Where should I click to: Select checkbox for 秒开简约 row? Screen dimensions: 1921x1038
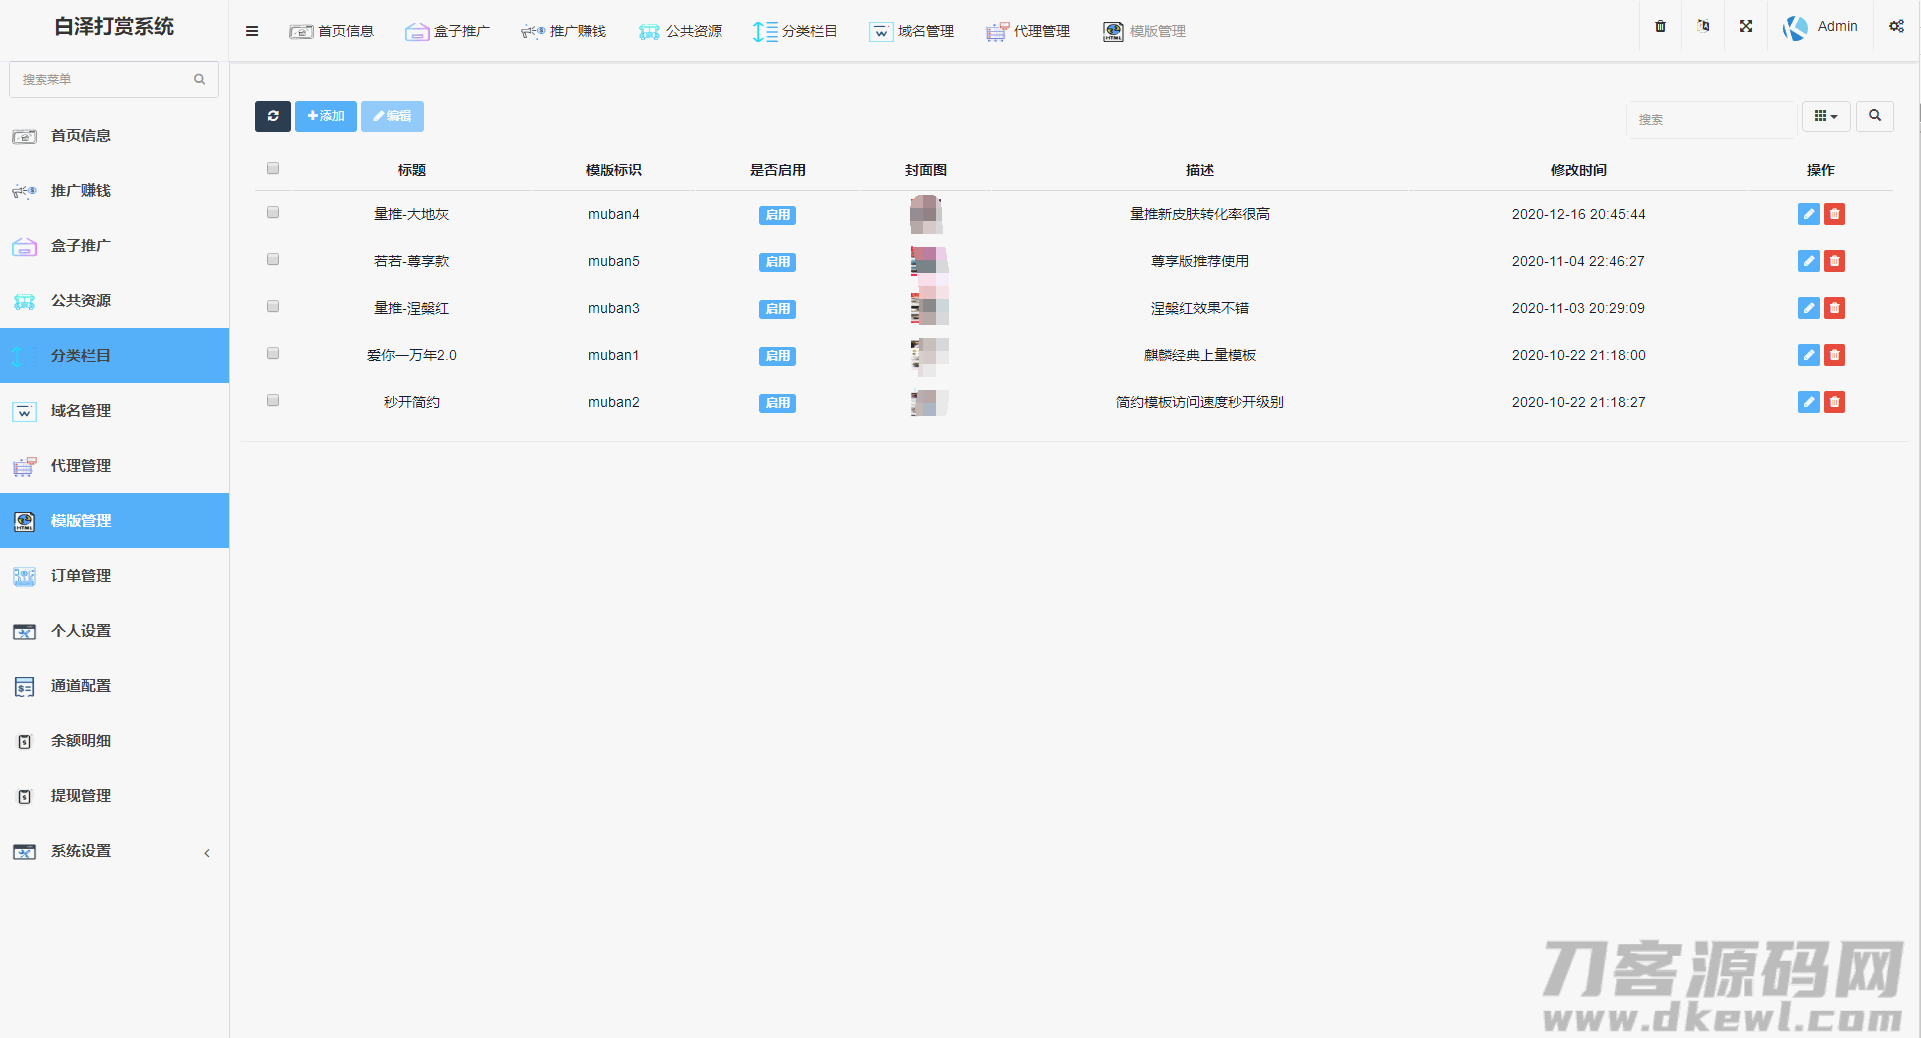point(273,401)
